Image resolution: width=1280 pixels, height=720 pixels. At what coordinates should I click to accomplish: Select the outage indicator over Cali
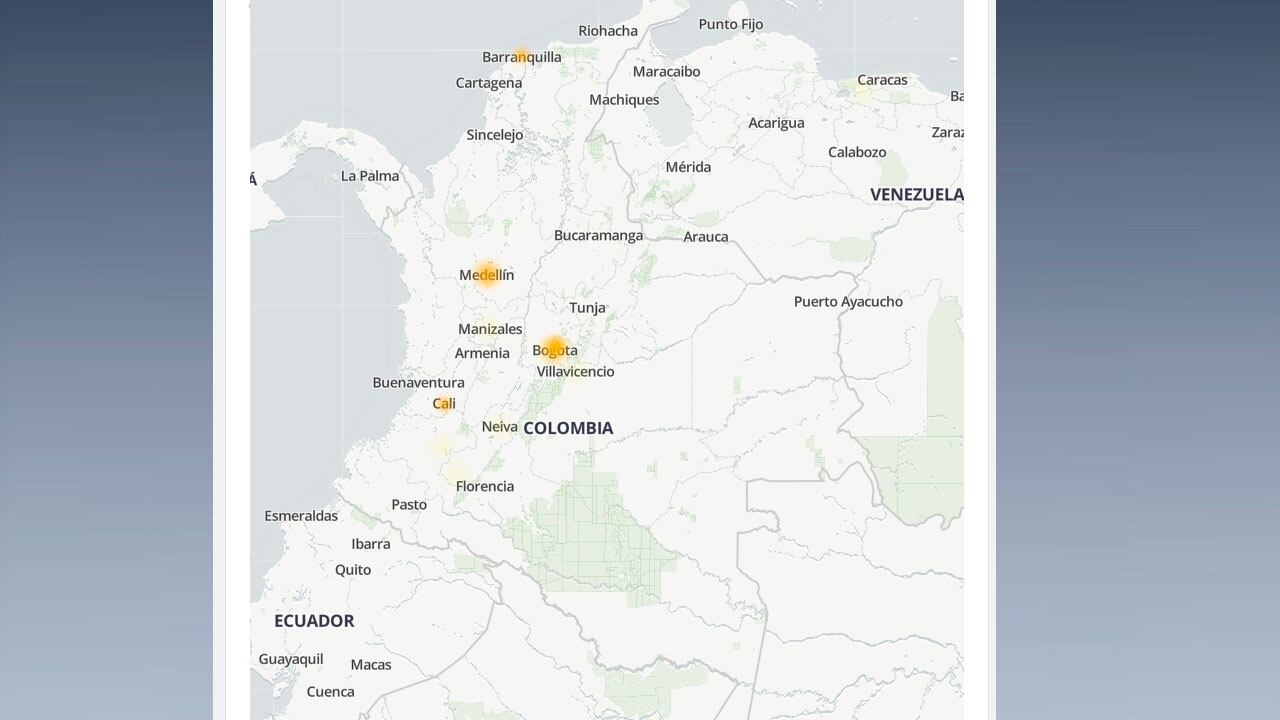[x=441, y=402]
